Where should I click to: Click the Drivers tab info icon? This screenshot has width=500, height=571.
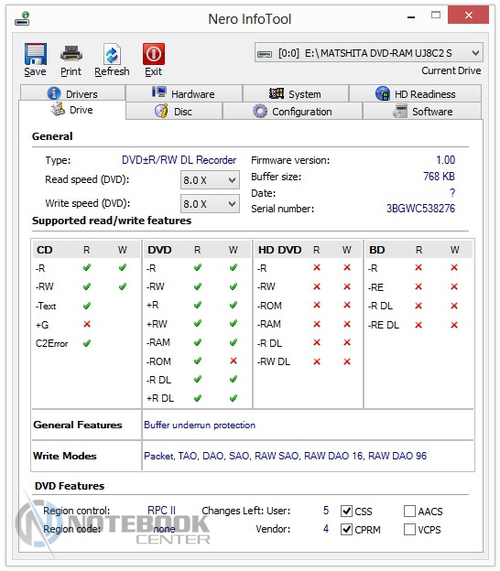(54, 94)
